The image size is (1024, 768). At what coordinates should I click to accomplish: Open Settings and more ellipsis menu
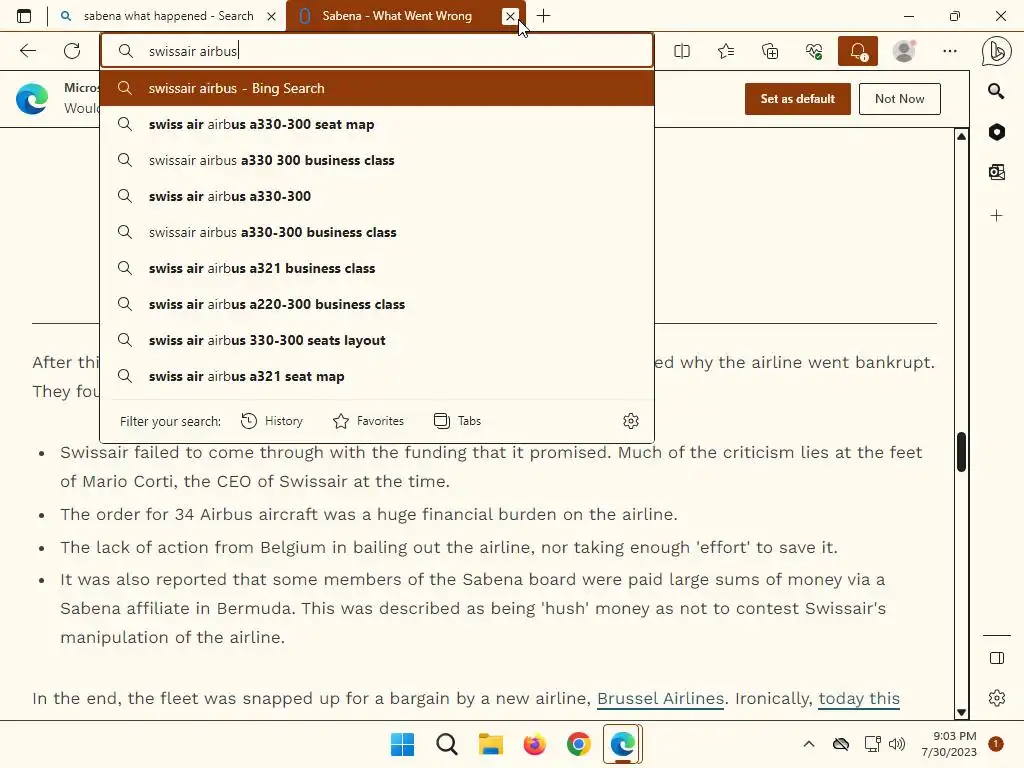(x=950, y=51)
